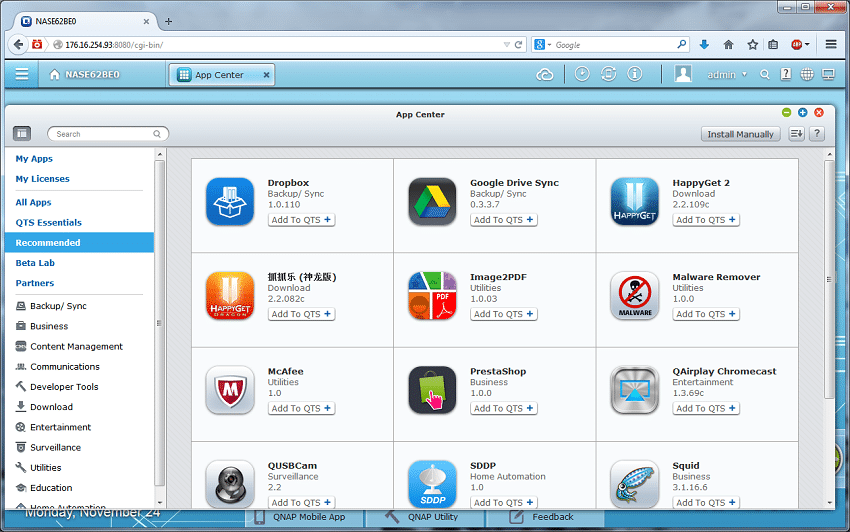Viewport: 850px width, 532px height.
Task: Open App Center help button
Action: coord(817,133)
